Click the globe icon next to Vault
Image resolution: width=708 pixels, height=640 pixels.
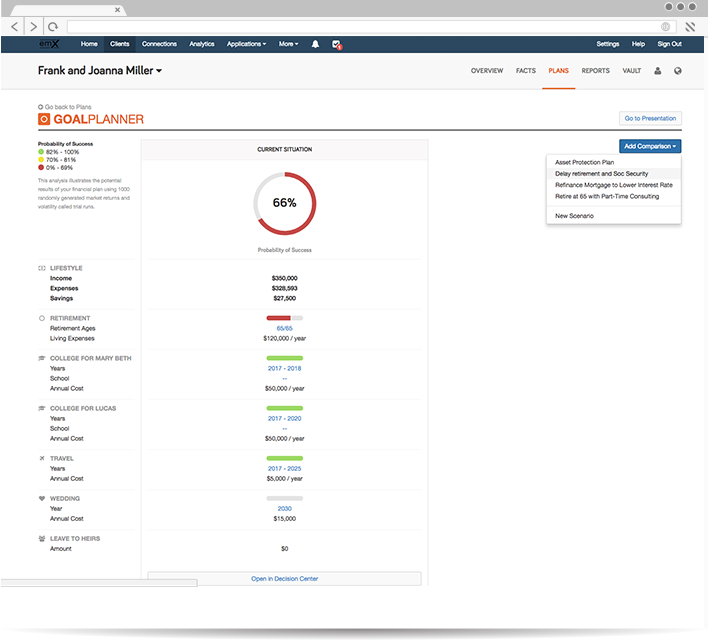click(677, 71)
